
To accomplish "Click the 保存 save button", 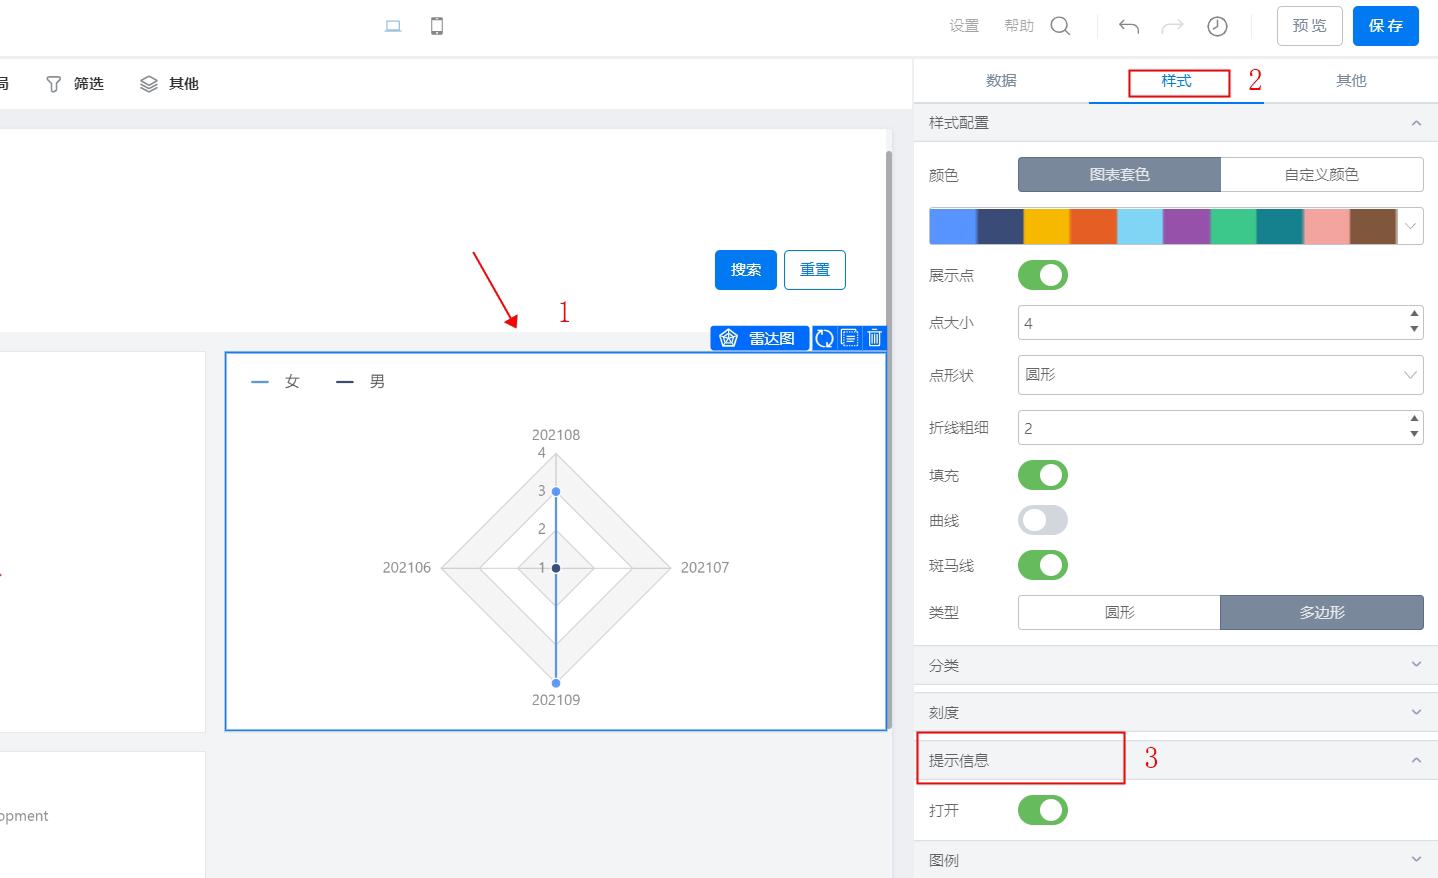I will (x=1386, y=26).
